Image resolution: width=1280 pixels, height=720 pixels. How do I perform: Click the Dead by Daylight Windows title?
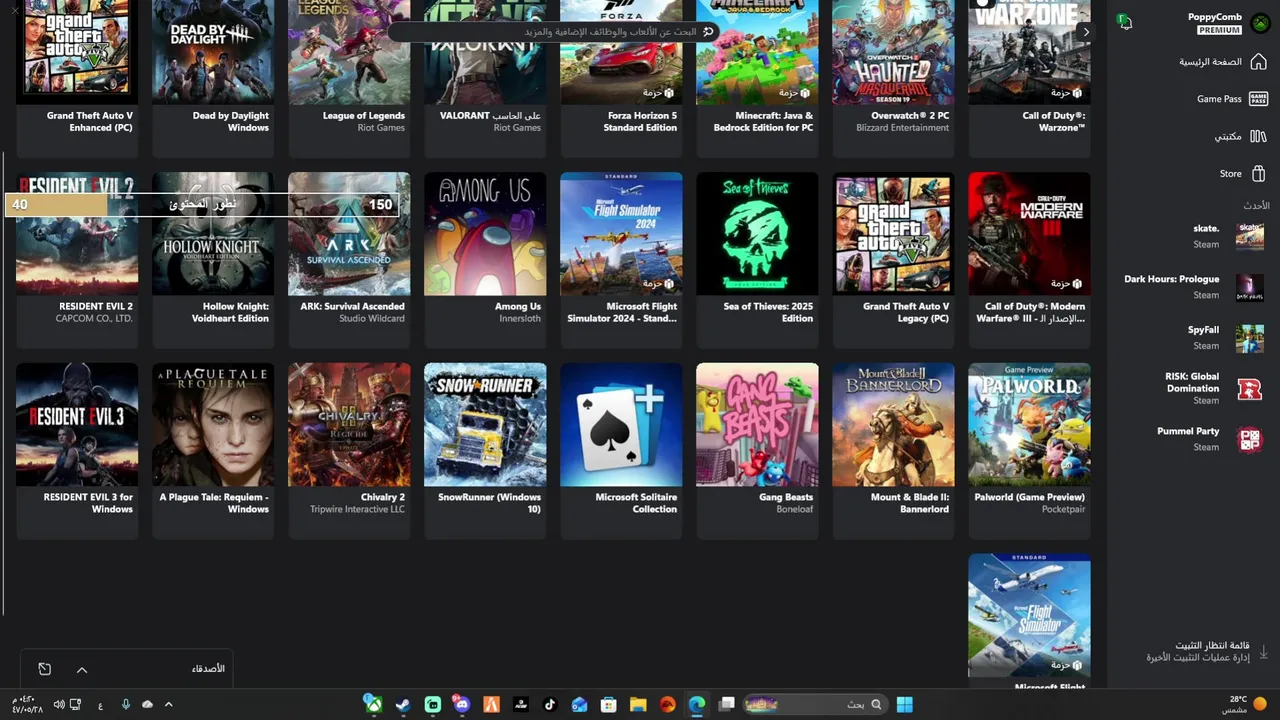230,121
